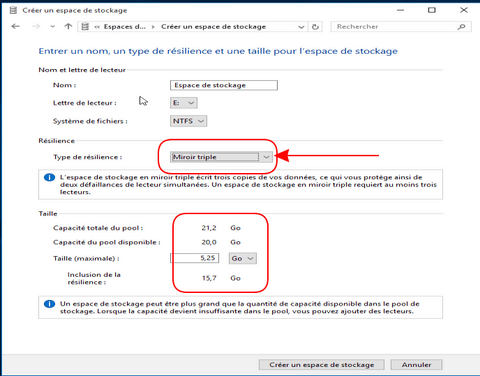
Task: Expand the address bar history dropdown
Action: coord(301,27)
